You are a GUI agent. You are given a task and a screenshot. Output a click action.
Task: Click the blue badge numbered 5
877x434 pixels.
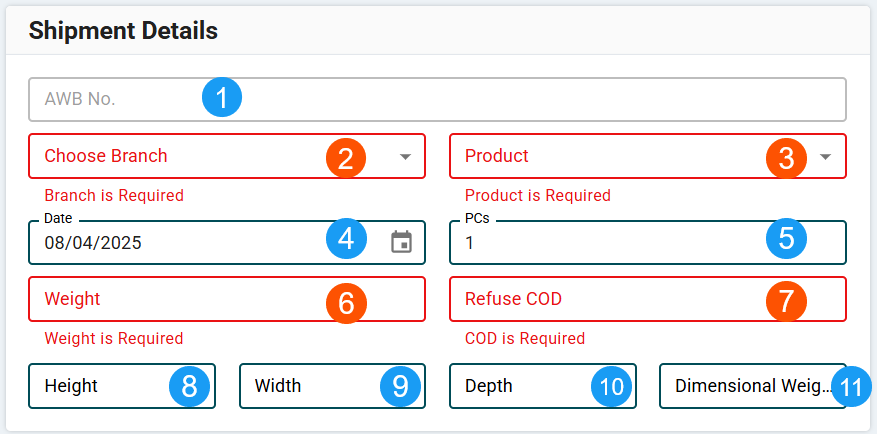click(786, 239)
